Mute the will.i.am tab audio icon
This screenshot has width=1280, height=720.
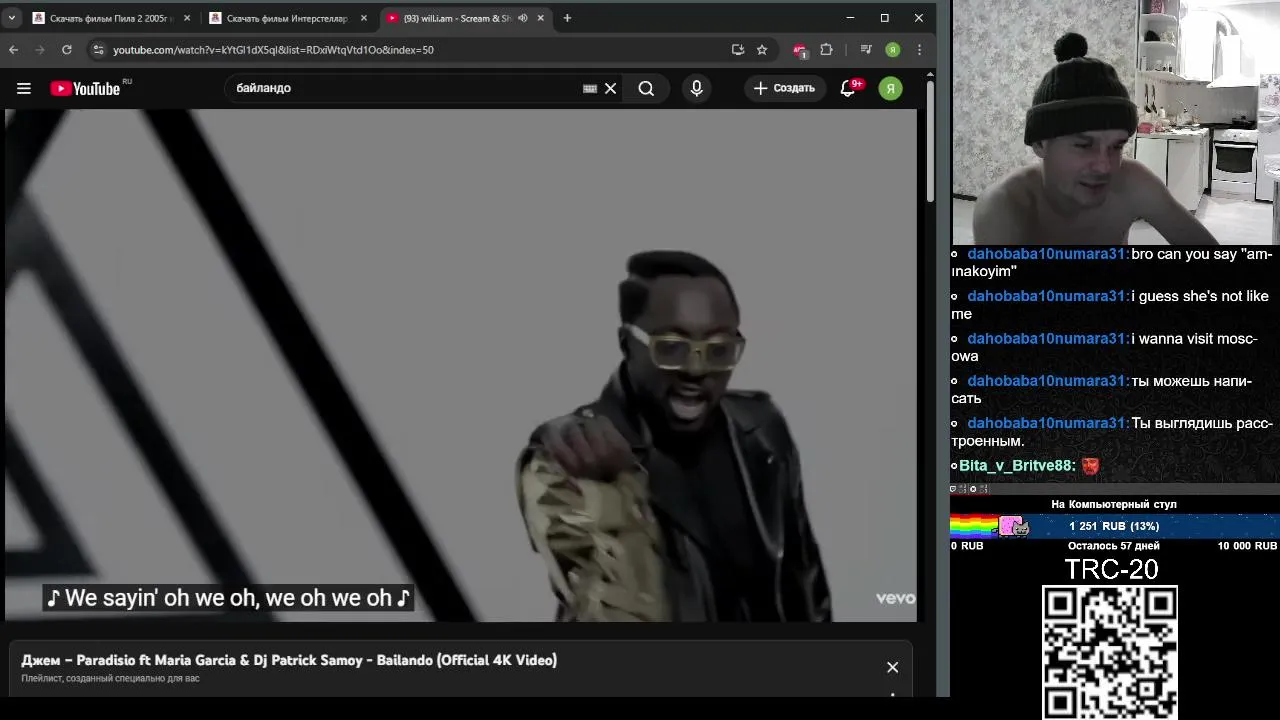click(523, 18)
